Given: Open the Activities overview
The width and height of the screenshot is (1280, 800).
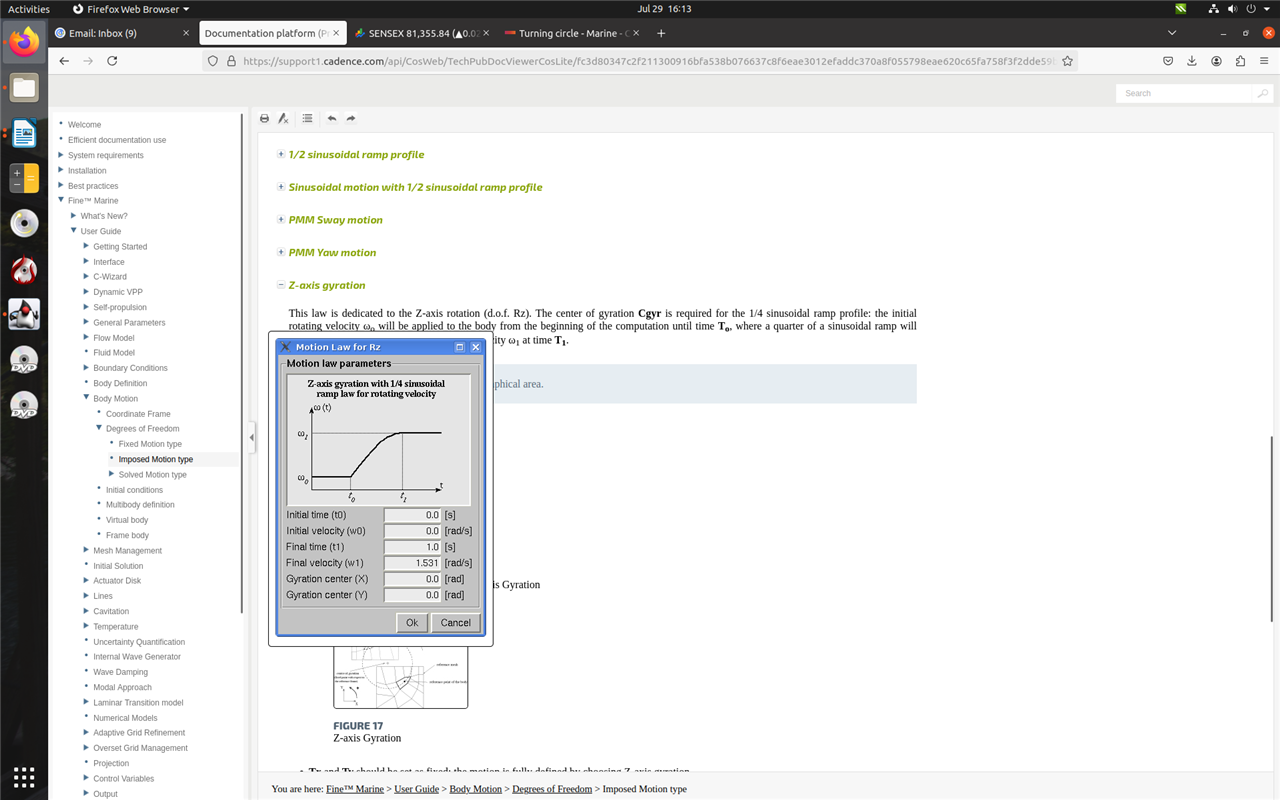Looking at the screenshot, I should point(29,9).
